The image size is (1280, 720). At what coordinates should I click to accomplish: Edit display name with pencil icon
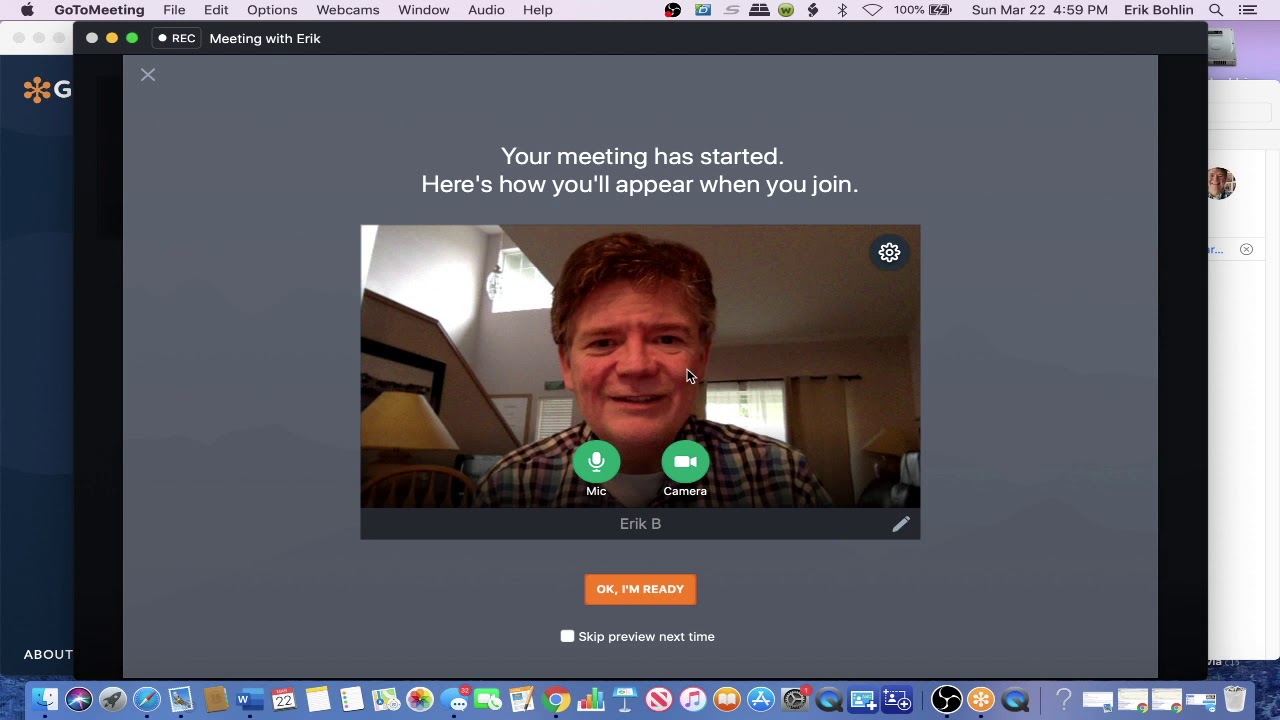(x=901, y=524)
